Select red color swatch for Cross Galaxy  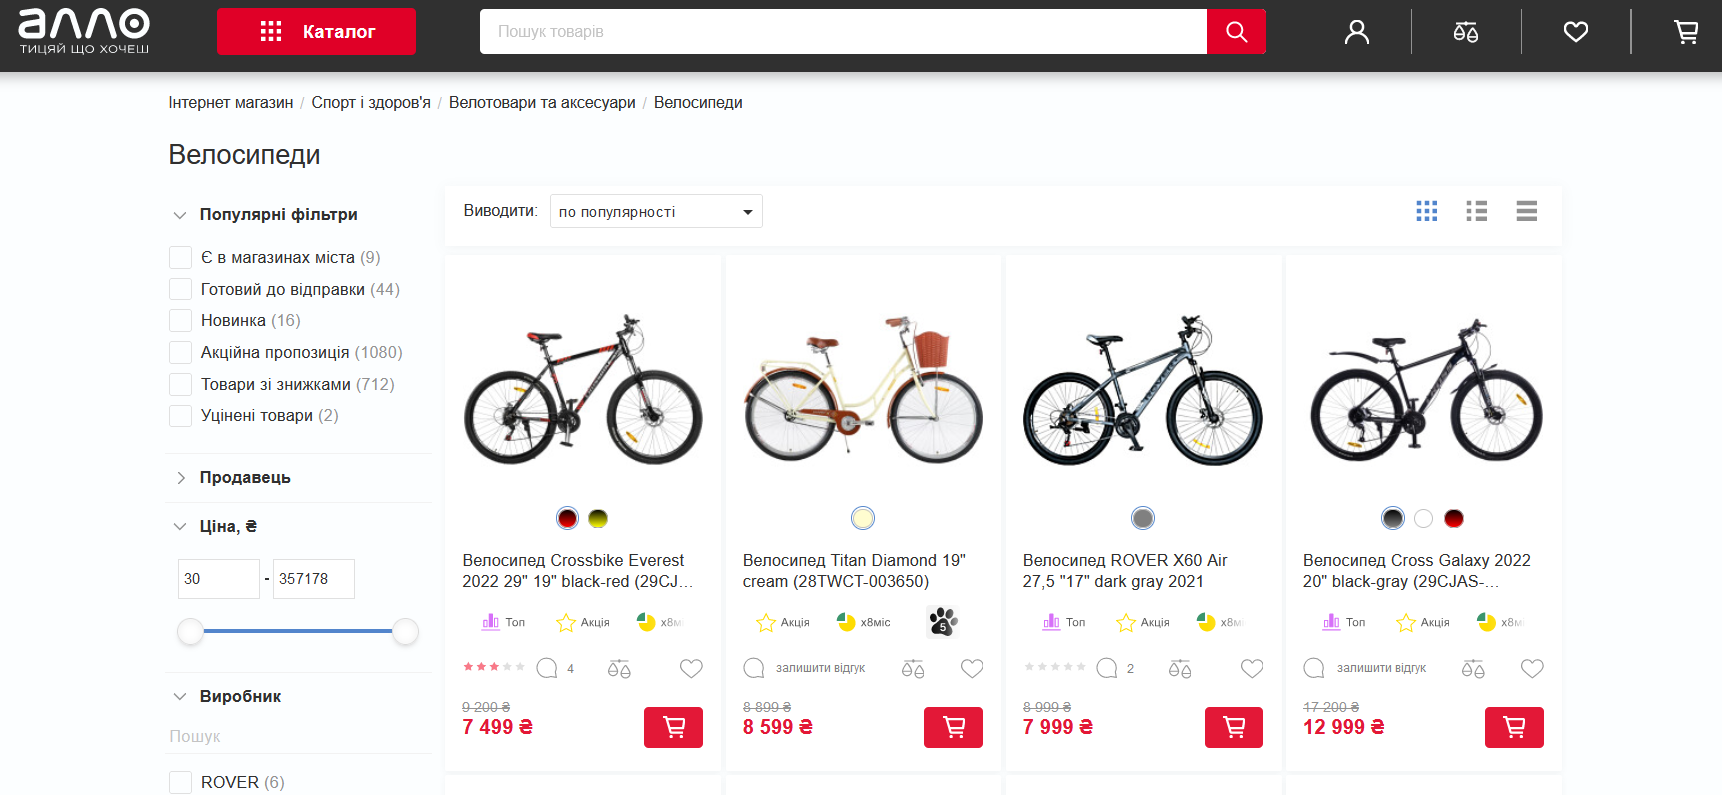[x=1454, y=518]
